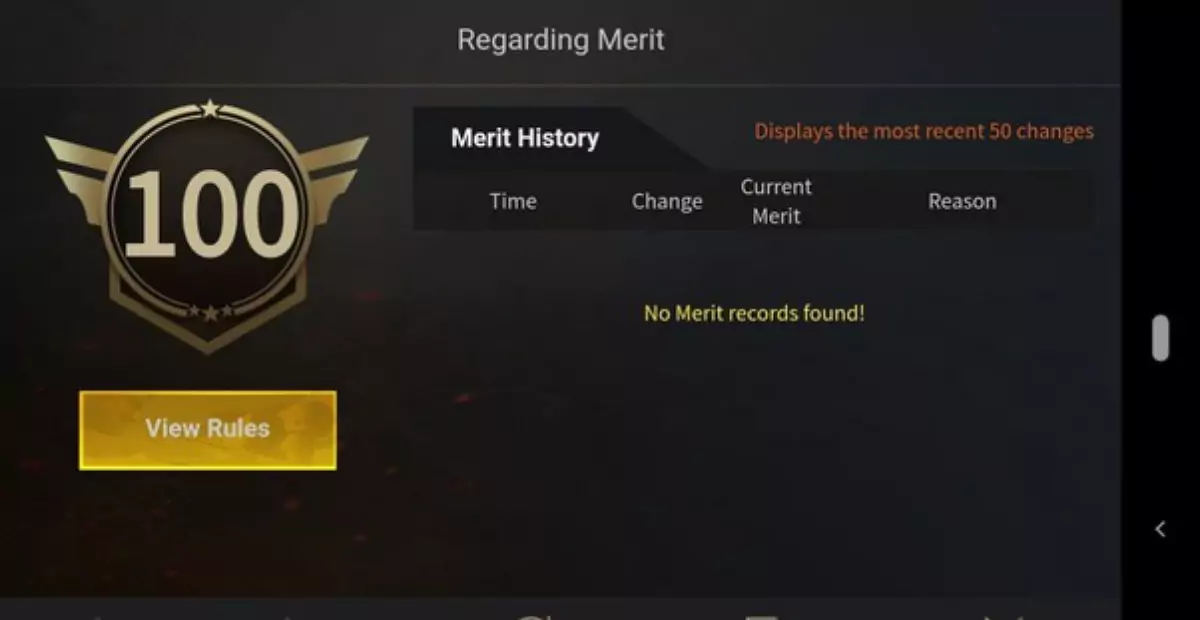
Task: Tap the Android back chevron arrow
Action: [x=1160, y=529]
